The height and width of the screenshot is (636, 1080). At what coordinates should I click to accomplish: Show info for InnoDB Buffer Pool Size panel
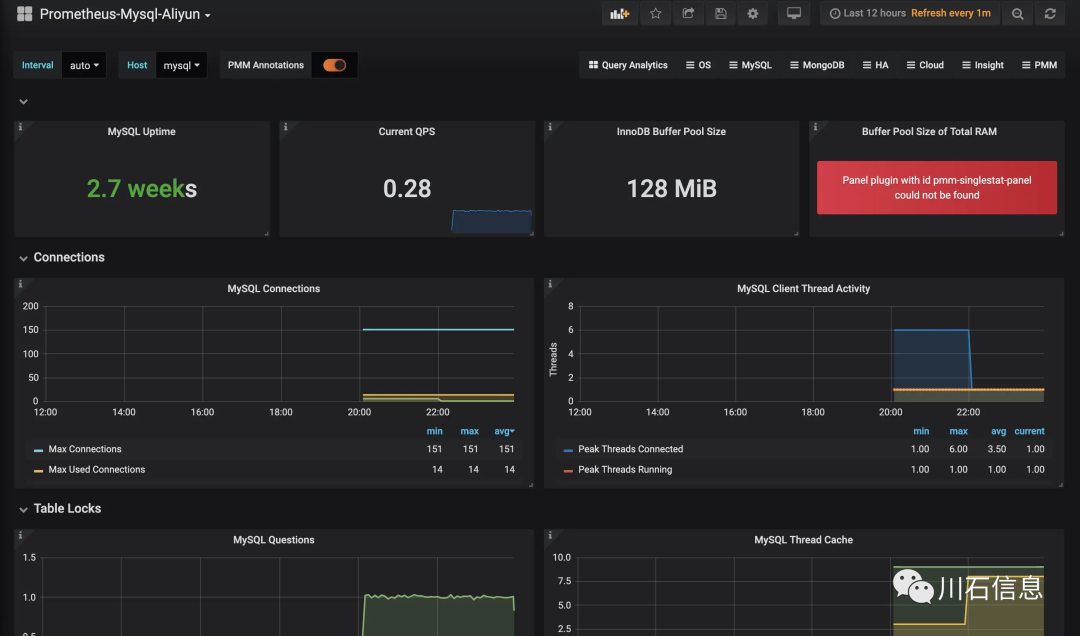550,127
